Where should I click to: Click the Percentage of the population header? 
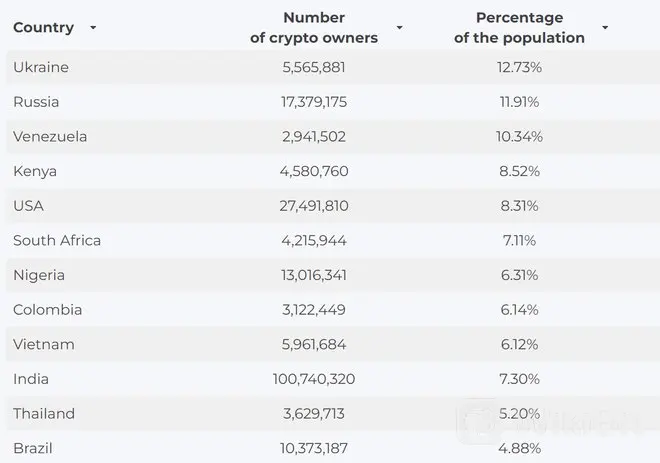[519, 28]
